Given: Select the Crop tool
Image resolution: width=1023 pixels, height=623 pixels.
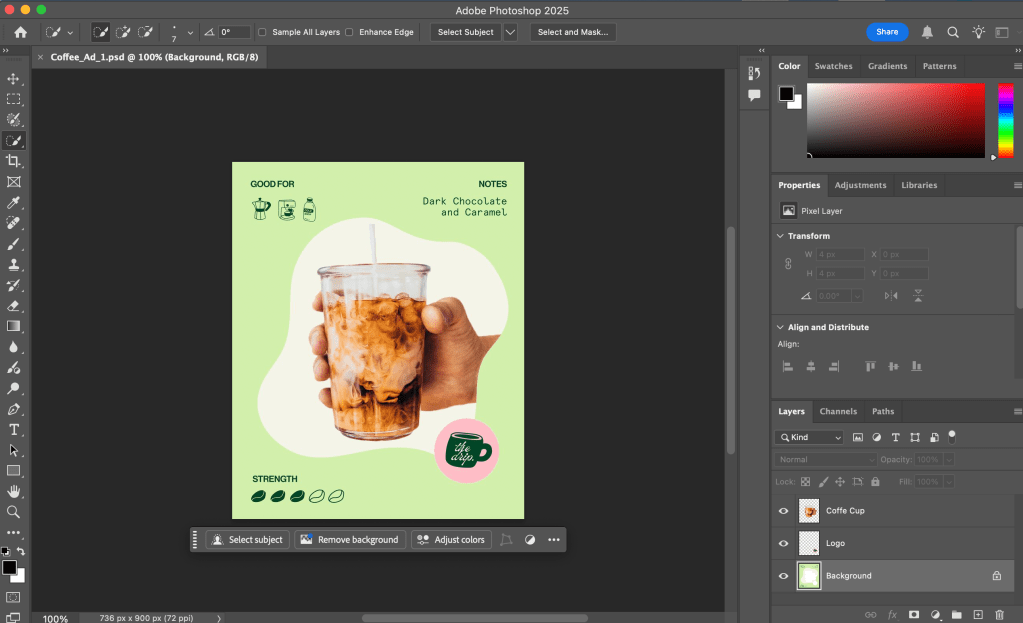Looking at the screenshot, I should coord(14,161).
